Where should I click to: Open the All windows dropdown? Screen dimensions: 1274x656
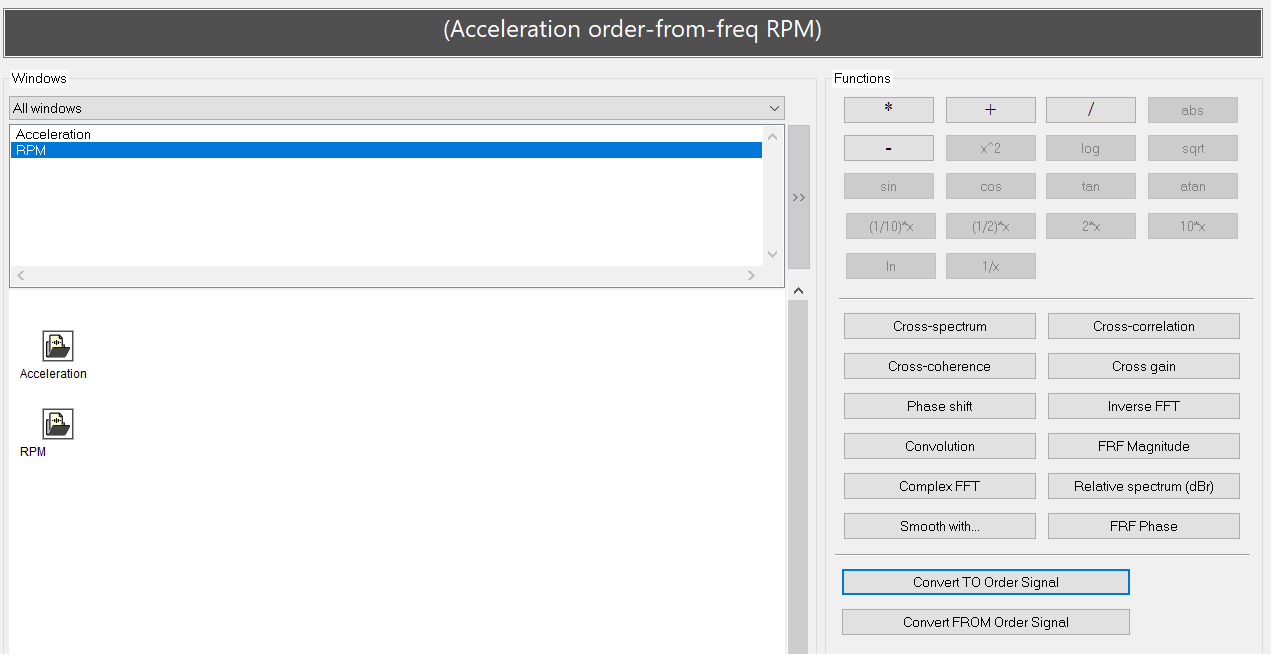tap(397, 108)
